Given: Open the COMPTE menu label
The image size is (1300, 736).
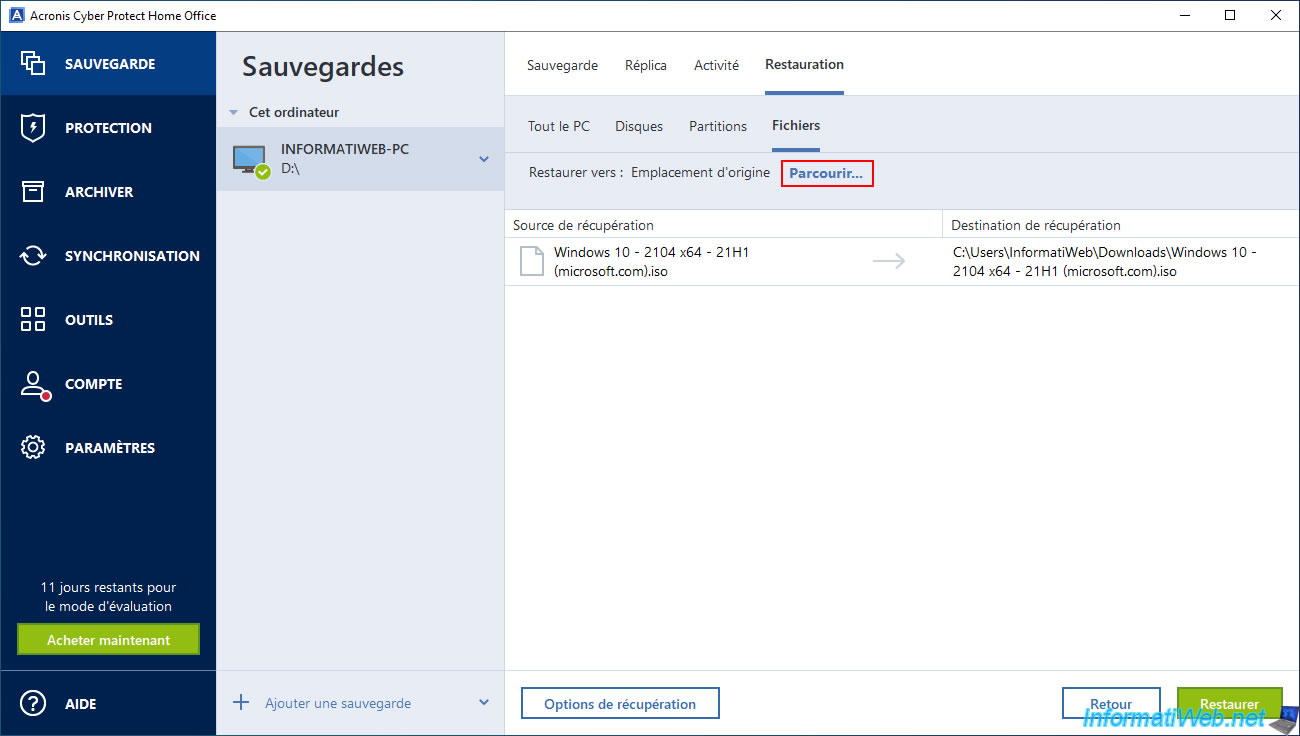Looking at the screenshot, I should pos(94,384).
